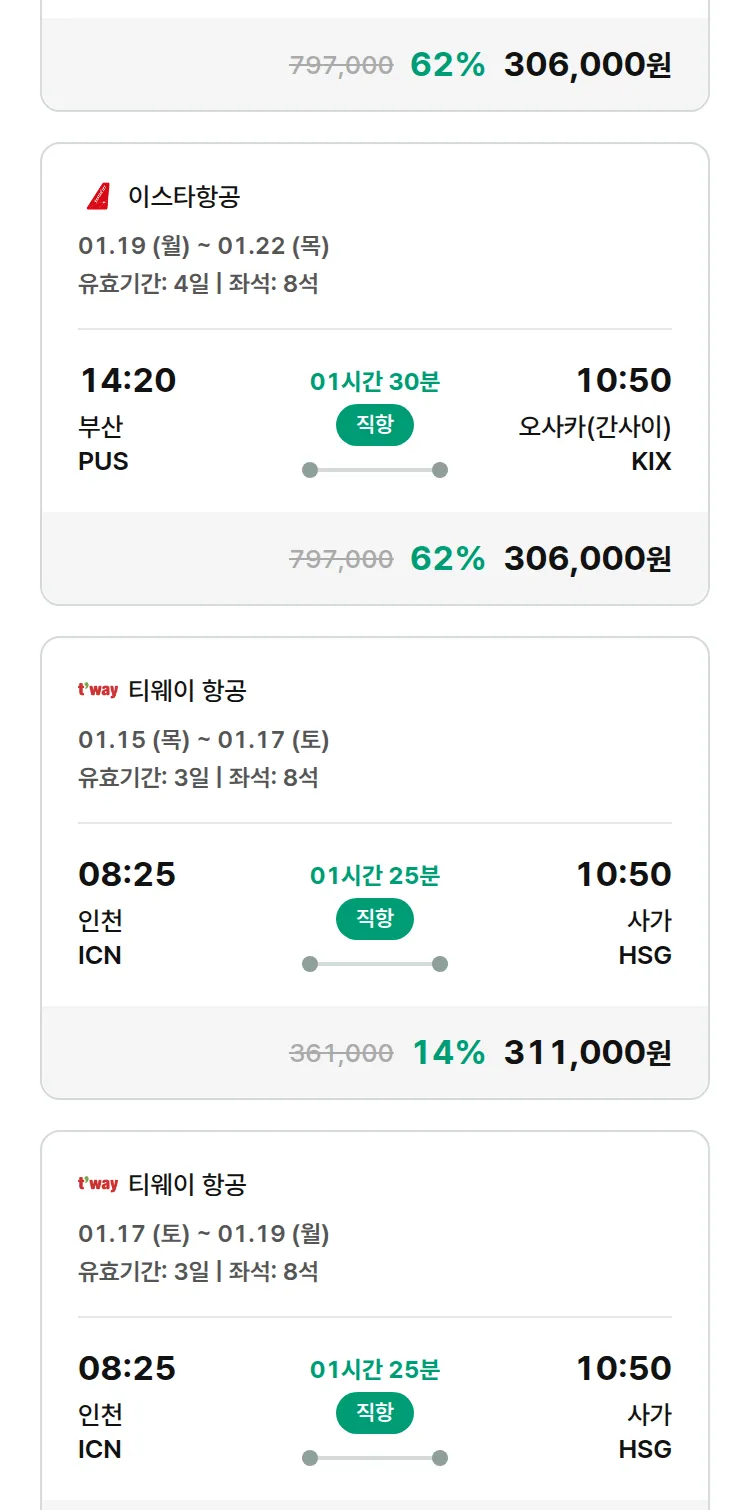Select the 01.19 (월) ~ 01.22 (목) date range
The image size is (750, 1510).
(204, 246)
